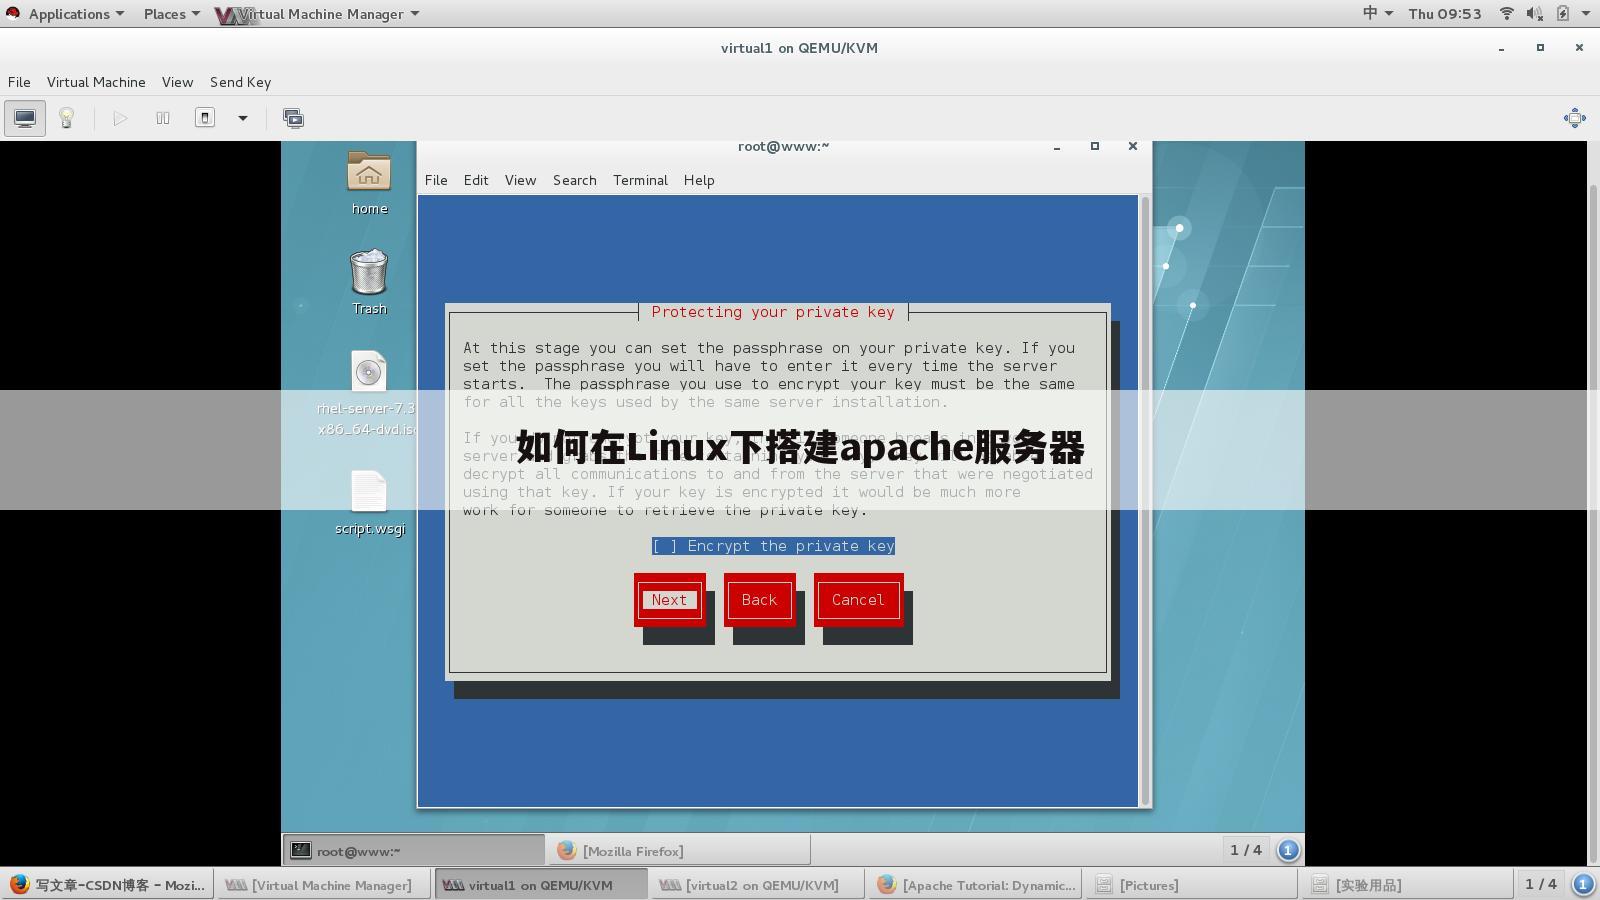Switch the viewer to fullscreen

pos(1574,118)
